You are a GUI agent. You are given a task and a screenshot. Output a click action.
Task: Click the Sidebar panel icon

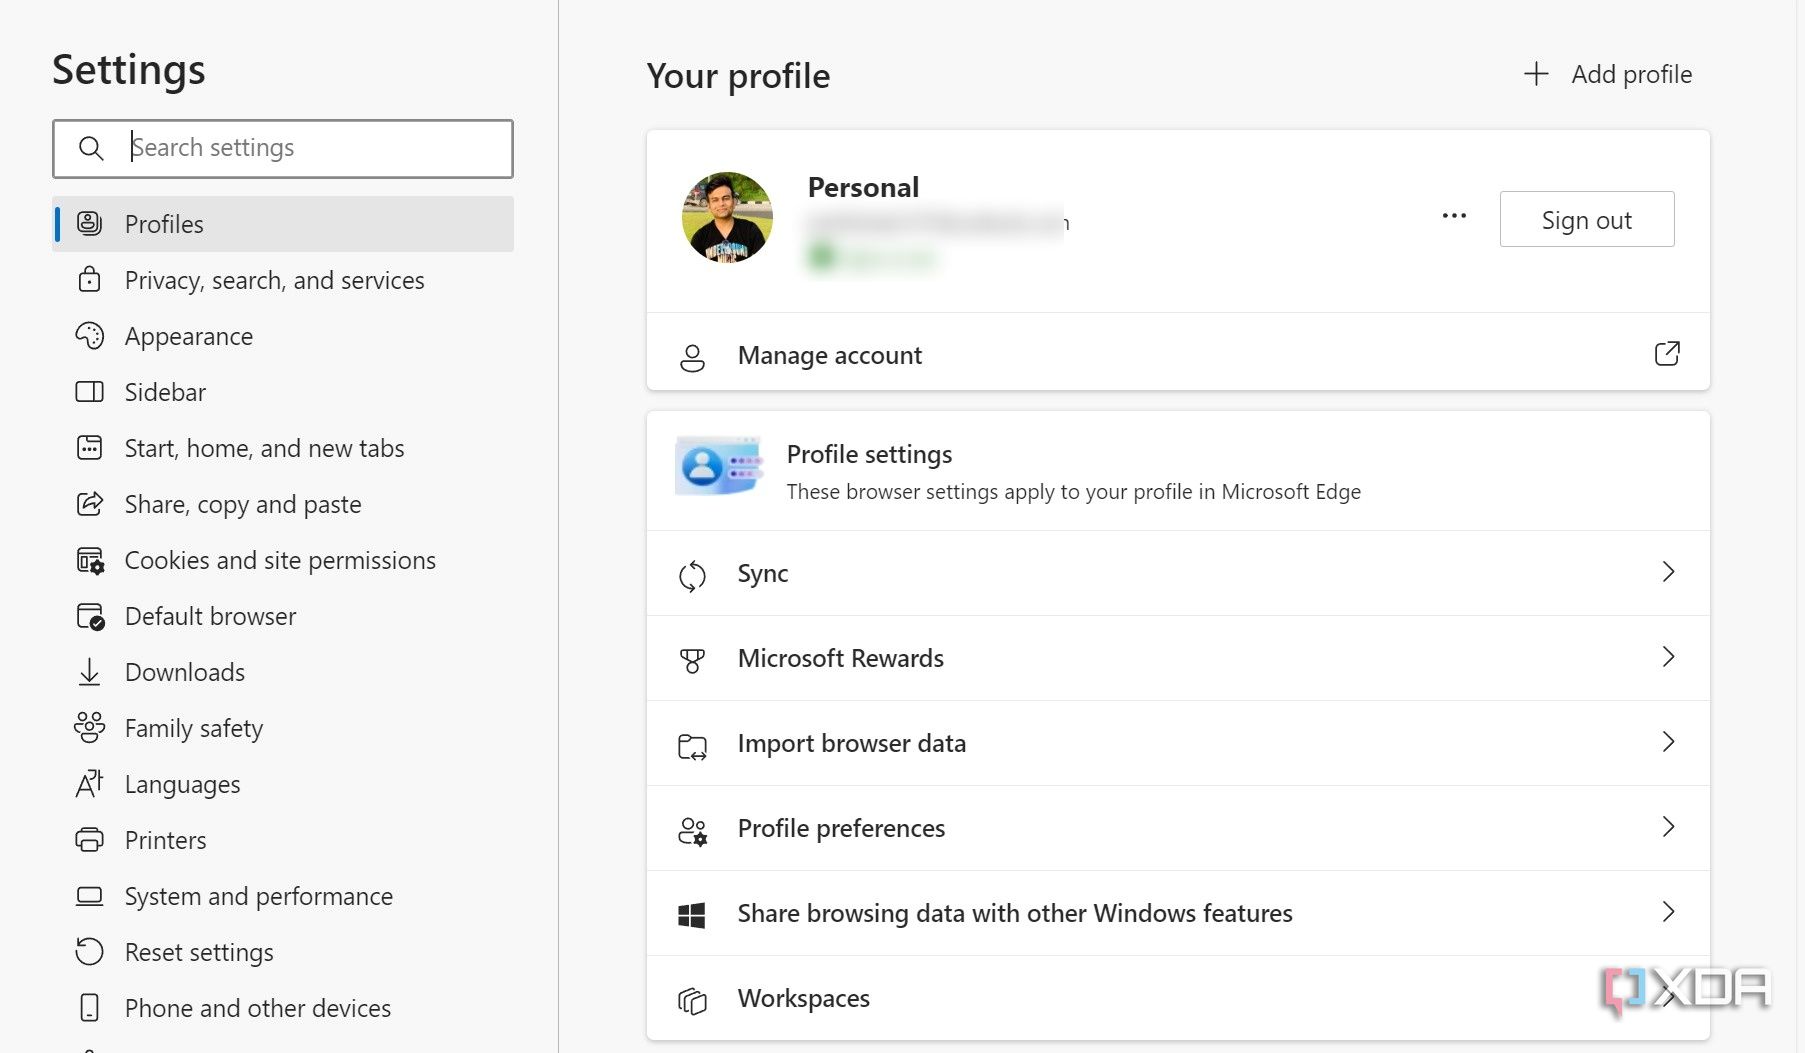point(89,391)
